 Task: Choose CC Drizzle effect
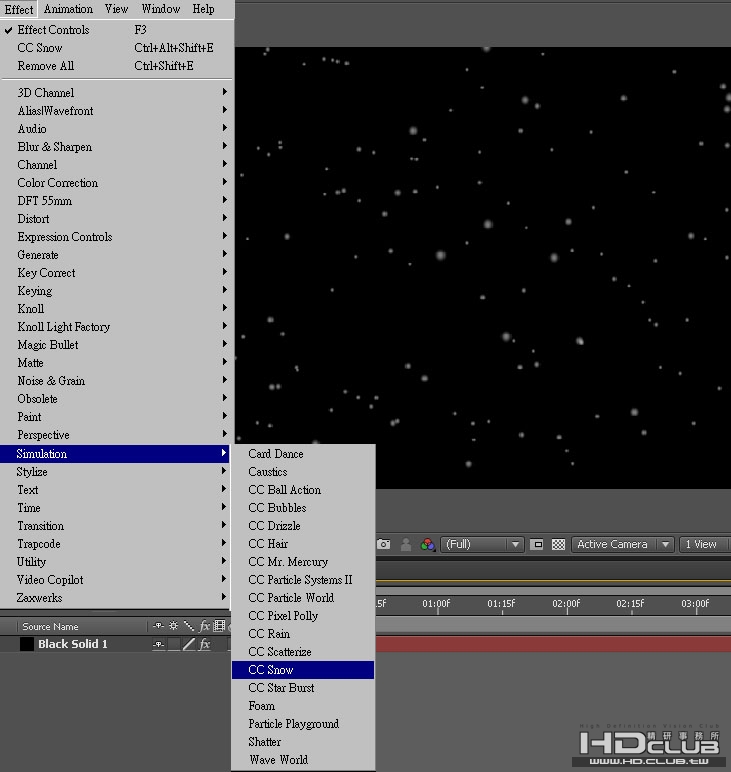click(303, 526)
